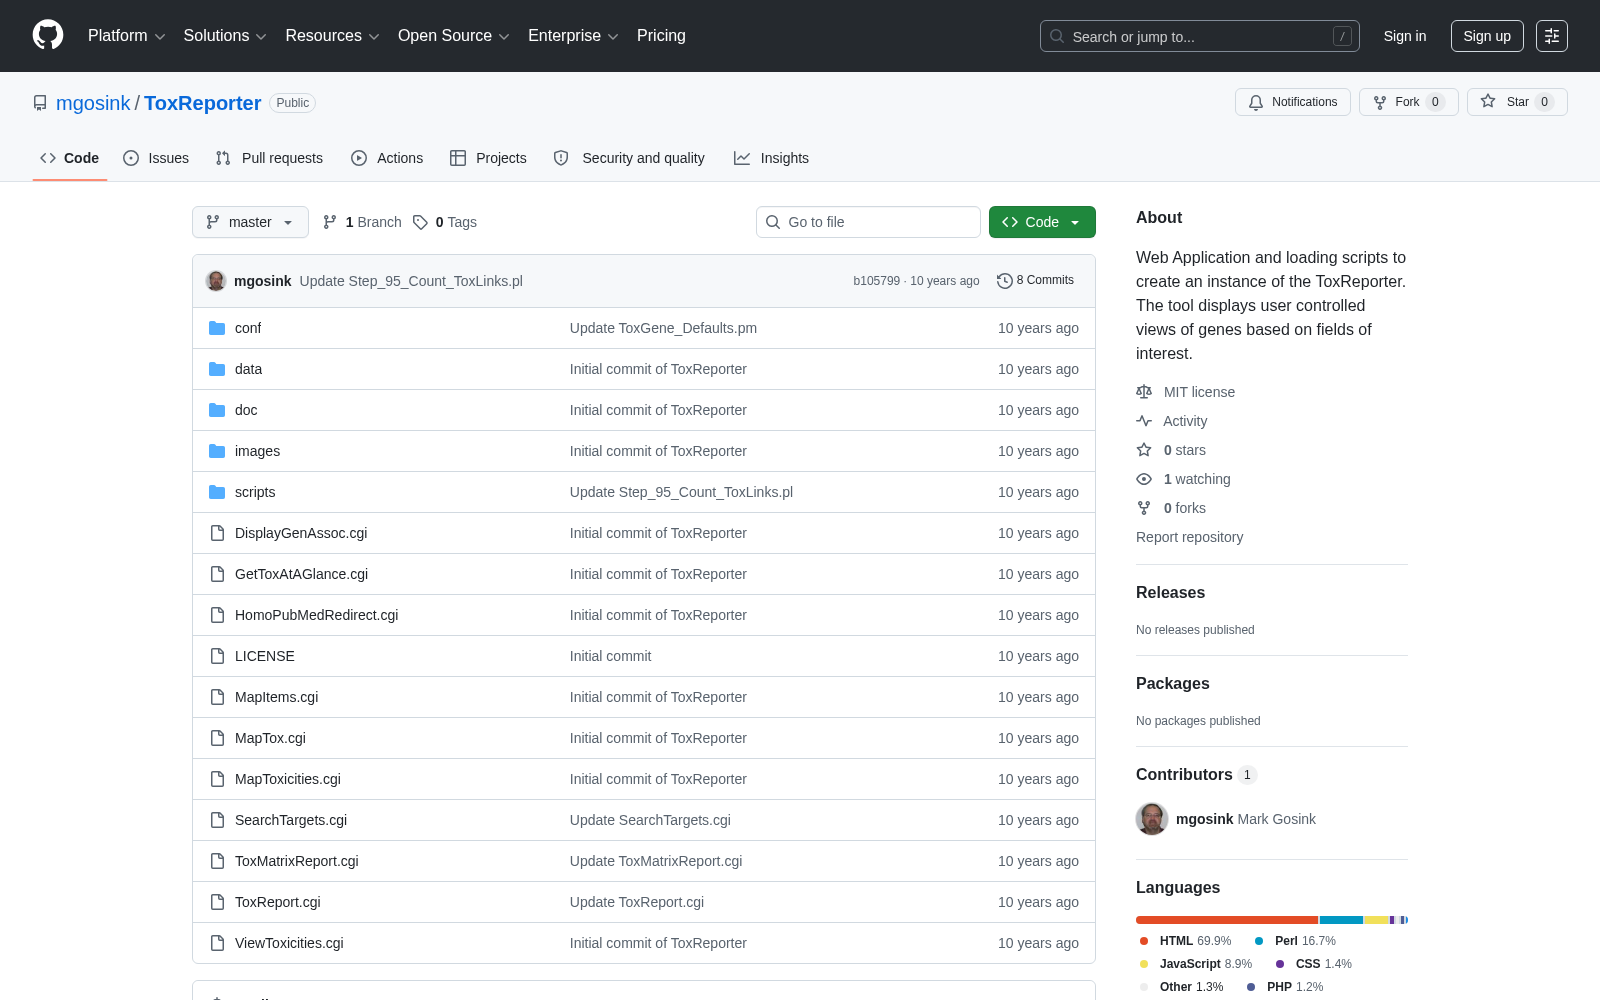
Task: Open the Insights tab
Action: tap(771, 158)
